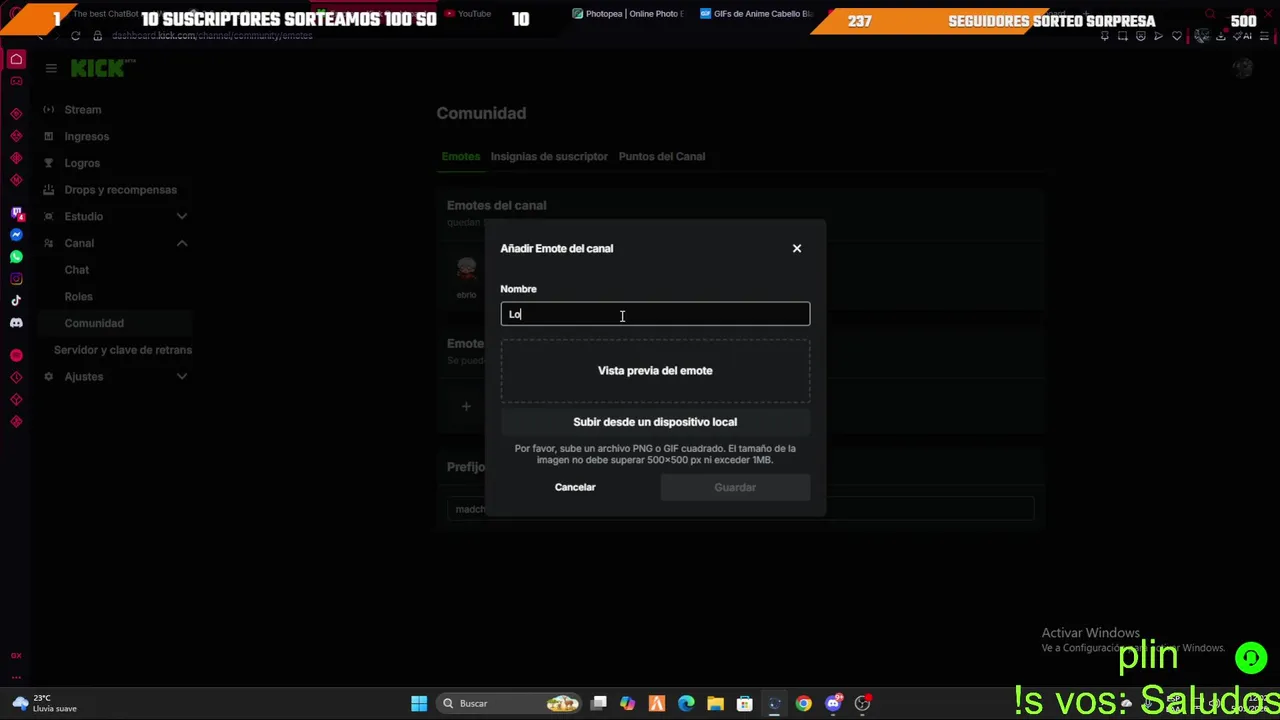Open WhatsApp in browser sidebar
Viewport: 1280px width, 720px height.
pyautogui.click(x=16, y=257)
